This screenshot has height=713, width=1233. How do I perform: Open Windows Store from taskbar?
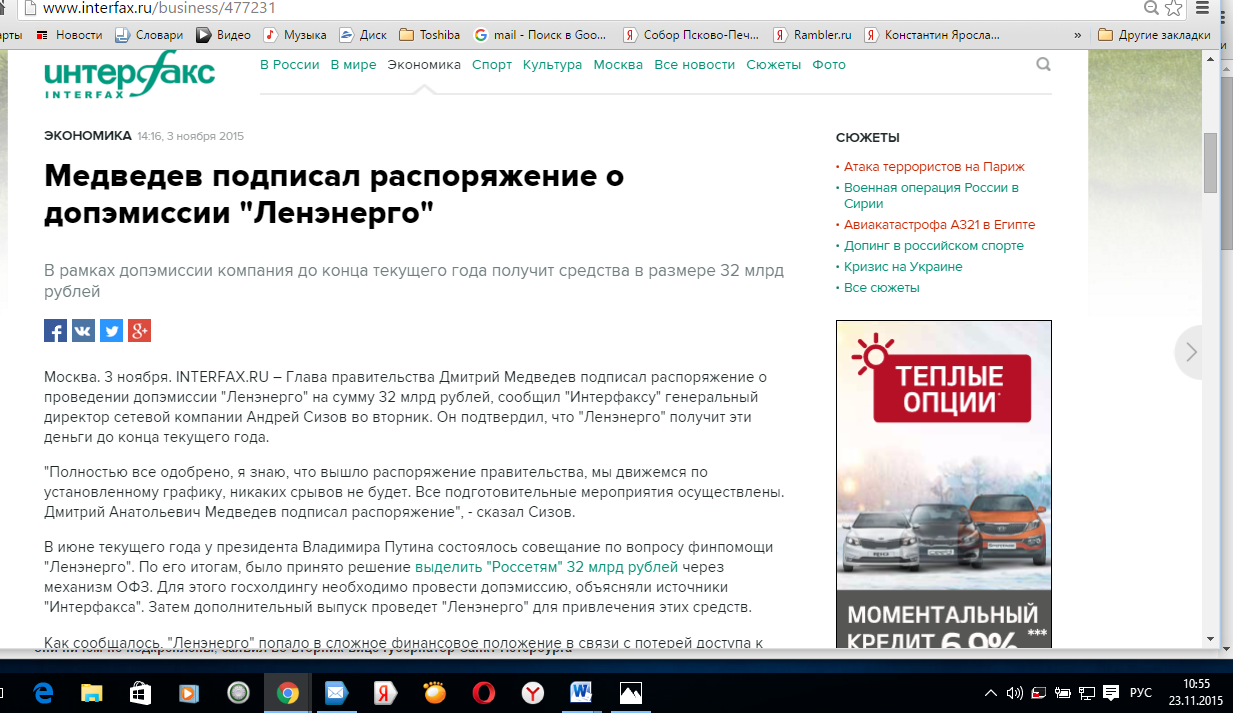coord(140,692)
